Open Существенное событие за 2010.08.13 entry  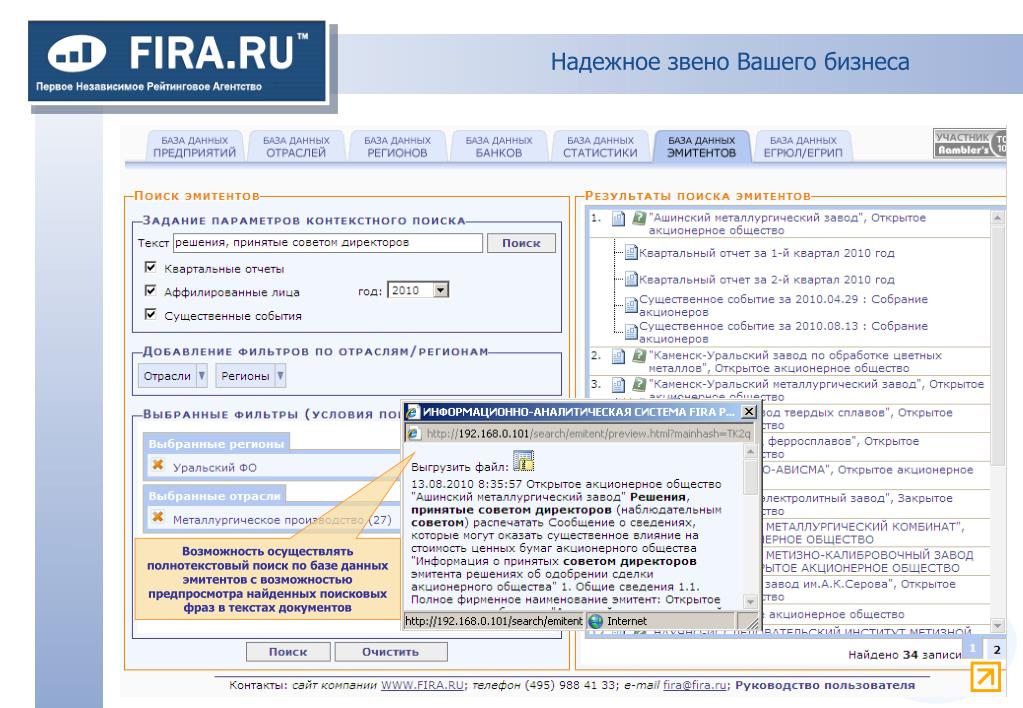coord(783,332)
